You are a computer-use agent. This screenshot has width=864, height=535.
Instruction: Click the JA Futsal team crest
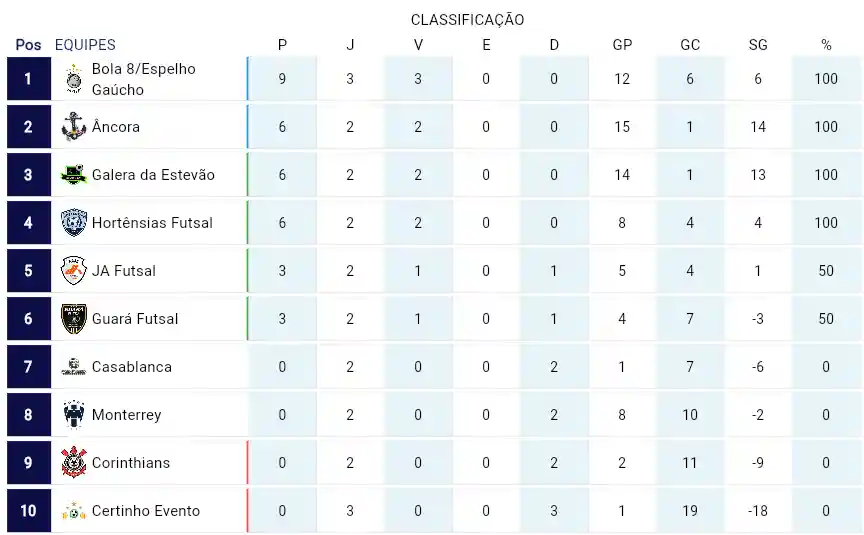(x=73, y=271)
